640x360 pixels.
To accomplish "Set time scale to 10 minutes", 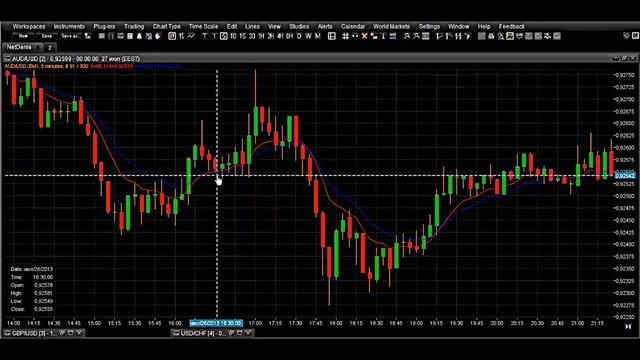I will [x=233, y=36].
